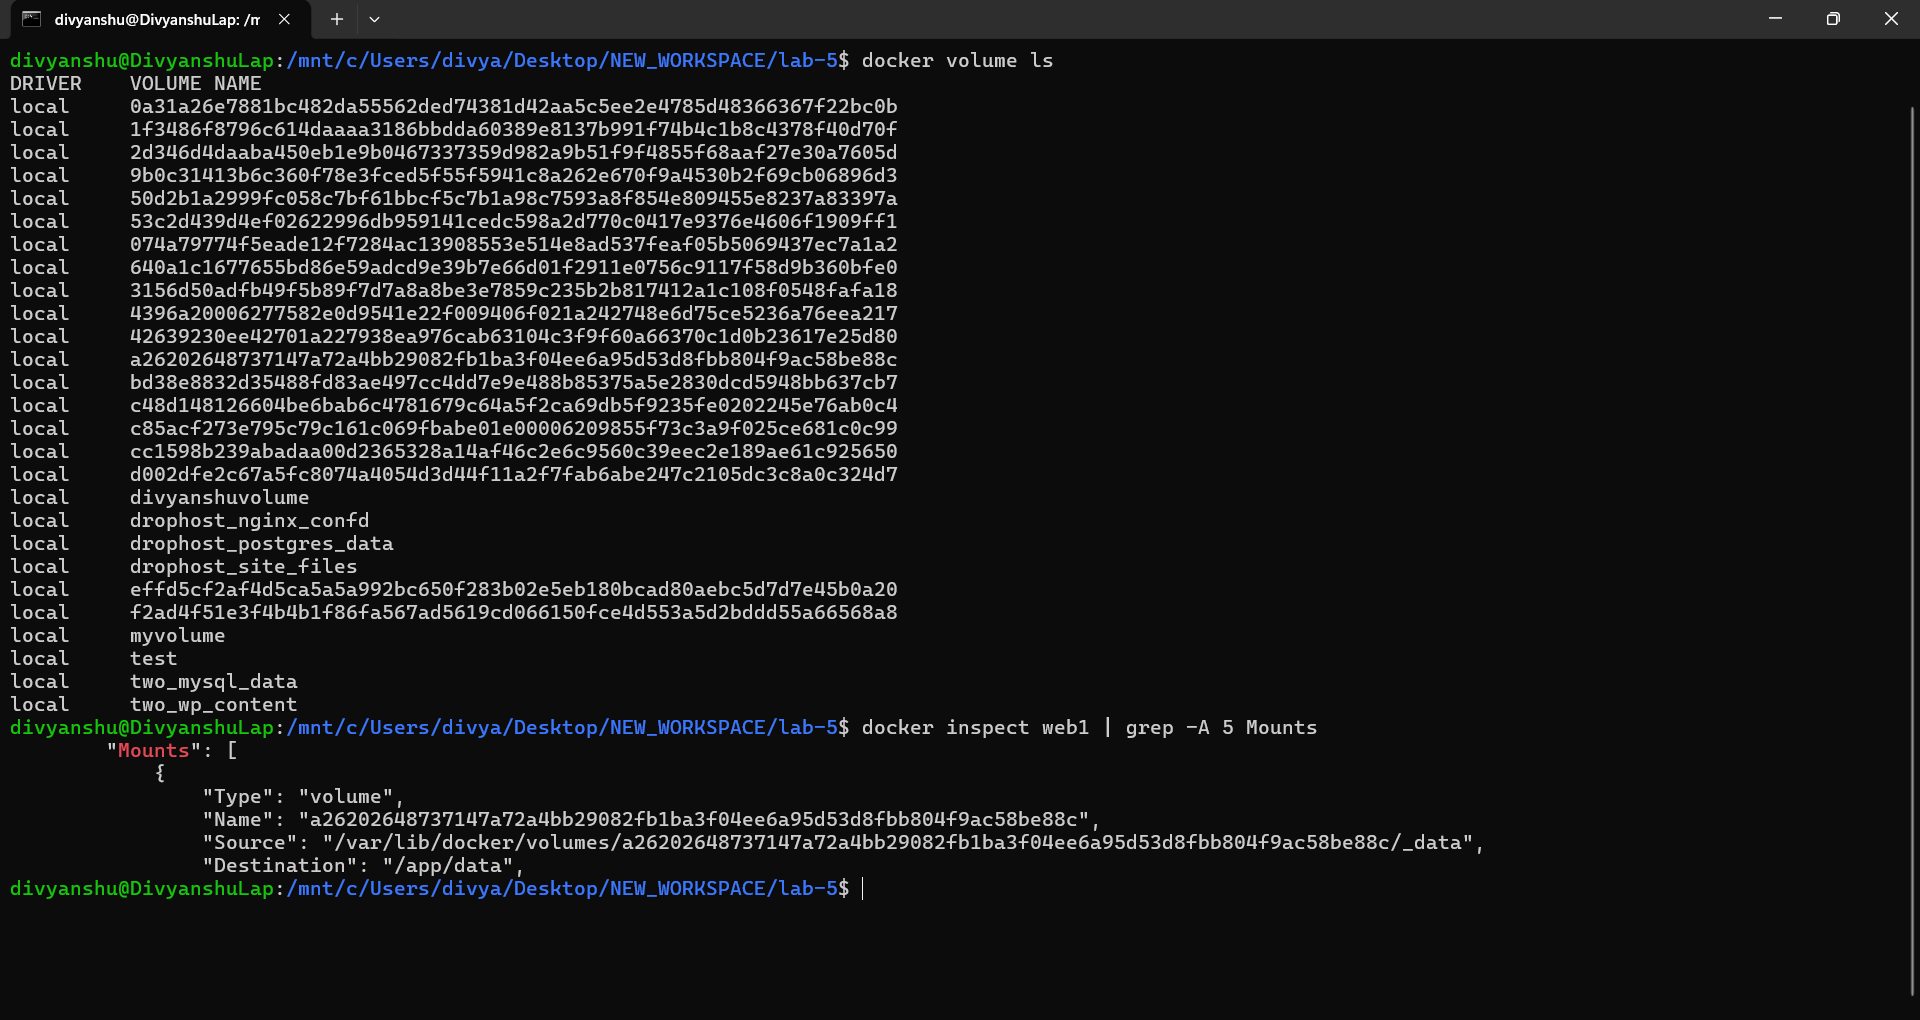Viewport: 1920px width, 1020px height.
Task: Click the myvolume entry in list
Action: (177, 636)
